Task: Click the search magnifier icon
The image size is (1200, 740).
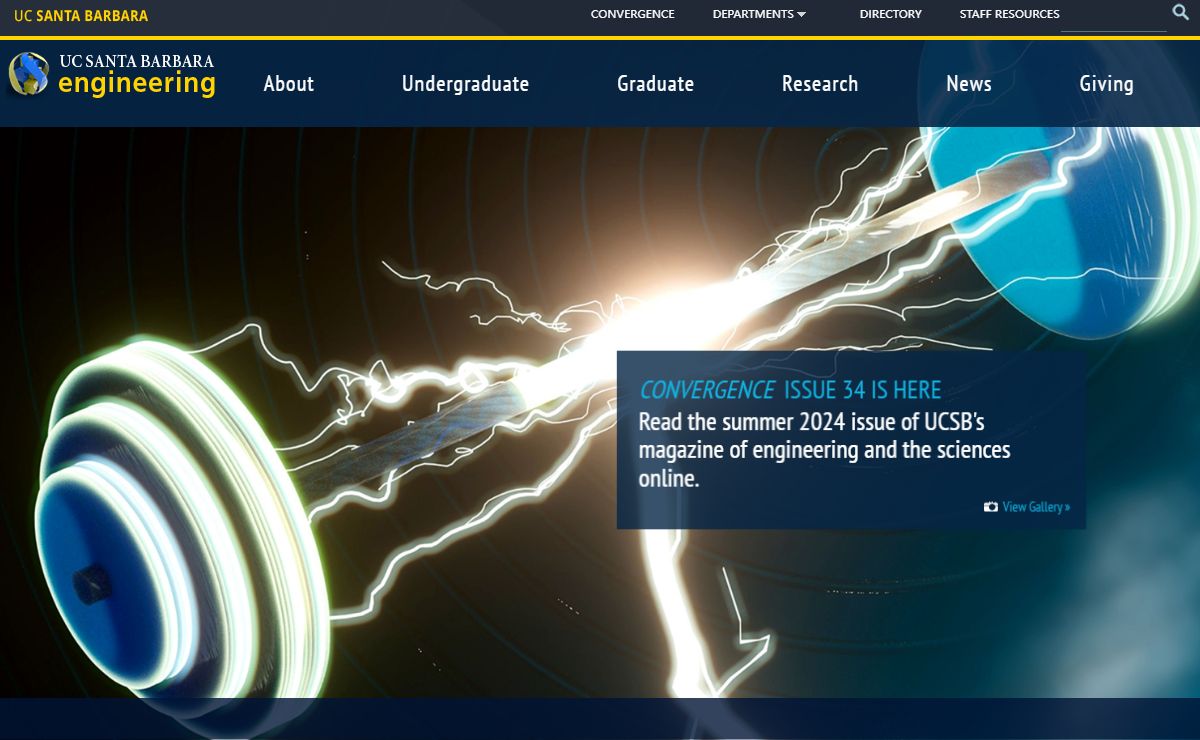Action: tap(1180, 13)
